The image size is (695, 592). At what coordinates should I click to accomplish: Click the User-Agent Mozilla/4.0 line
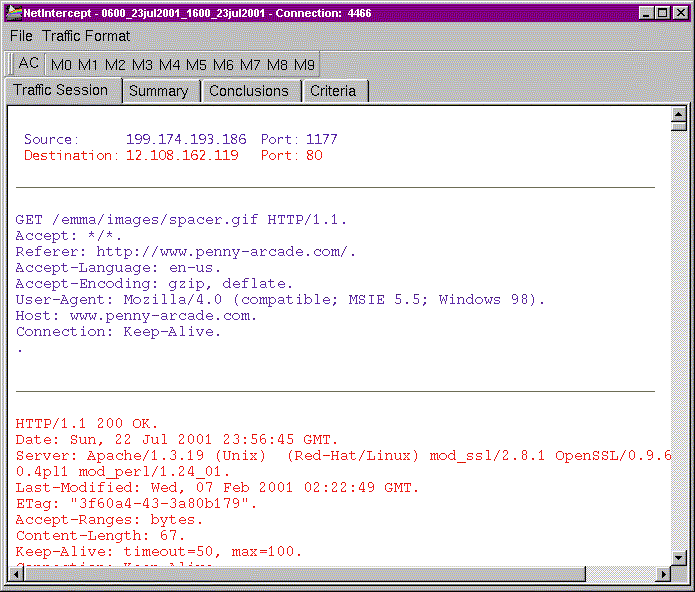point(280,300)
